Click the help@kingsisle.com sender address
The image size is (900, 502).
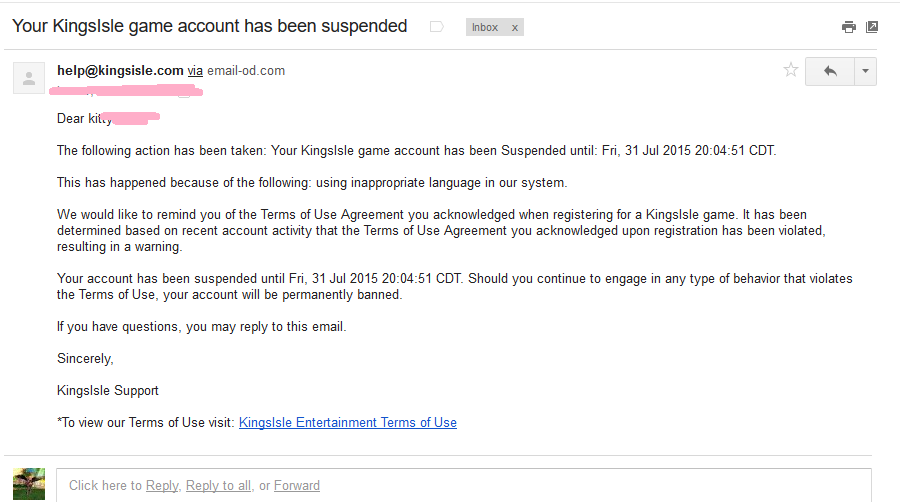click(x=120, y=71)
